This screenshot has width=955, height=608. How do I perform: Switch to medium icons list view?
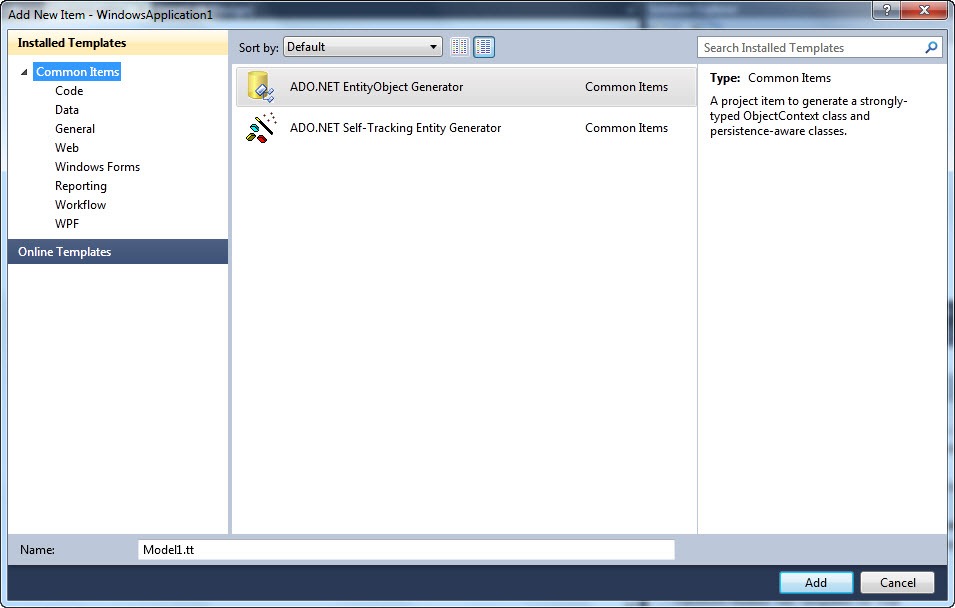point(484,47)
